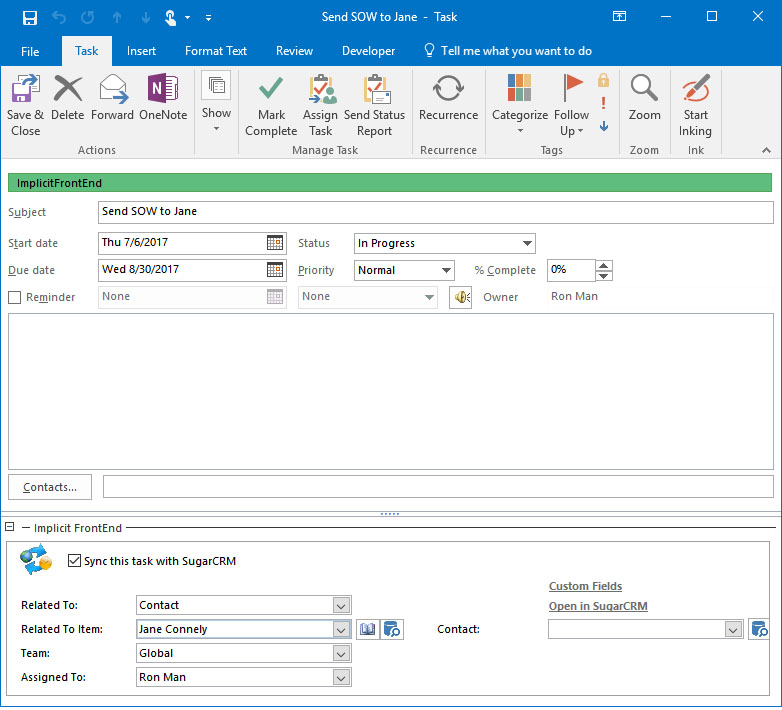This screenshot has width=782, height=710.
Task: Click the Contacts... button
Action: pyautogui.click(x=50, y=487)
